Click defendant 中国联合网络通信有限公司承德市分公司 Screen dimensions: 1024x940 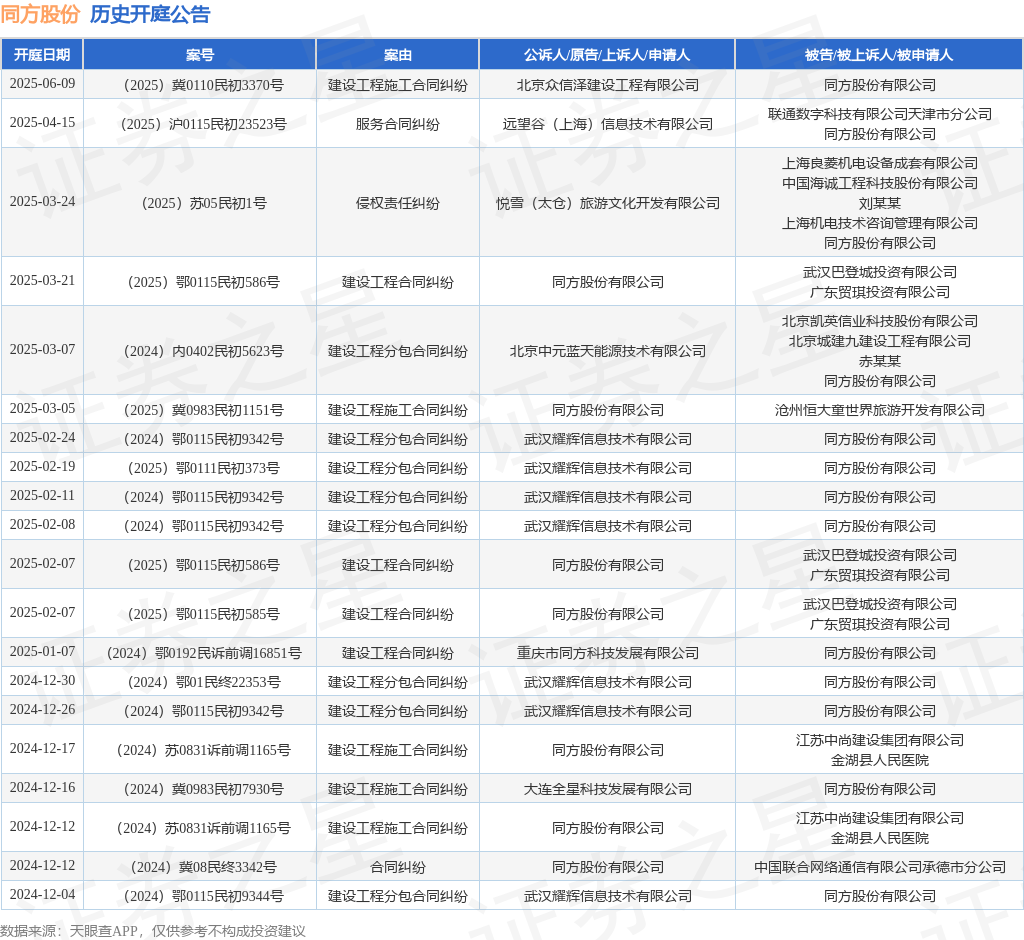(x=879, y=867)
